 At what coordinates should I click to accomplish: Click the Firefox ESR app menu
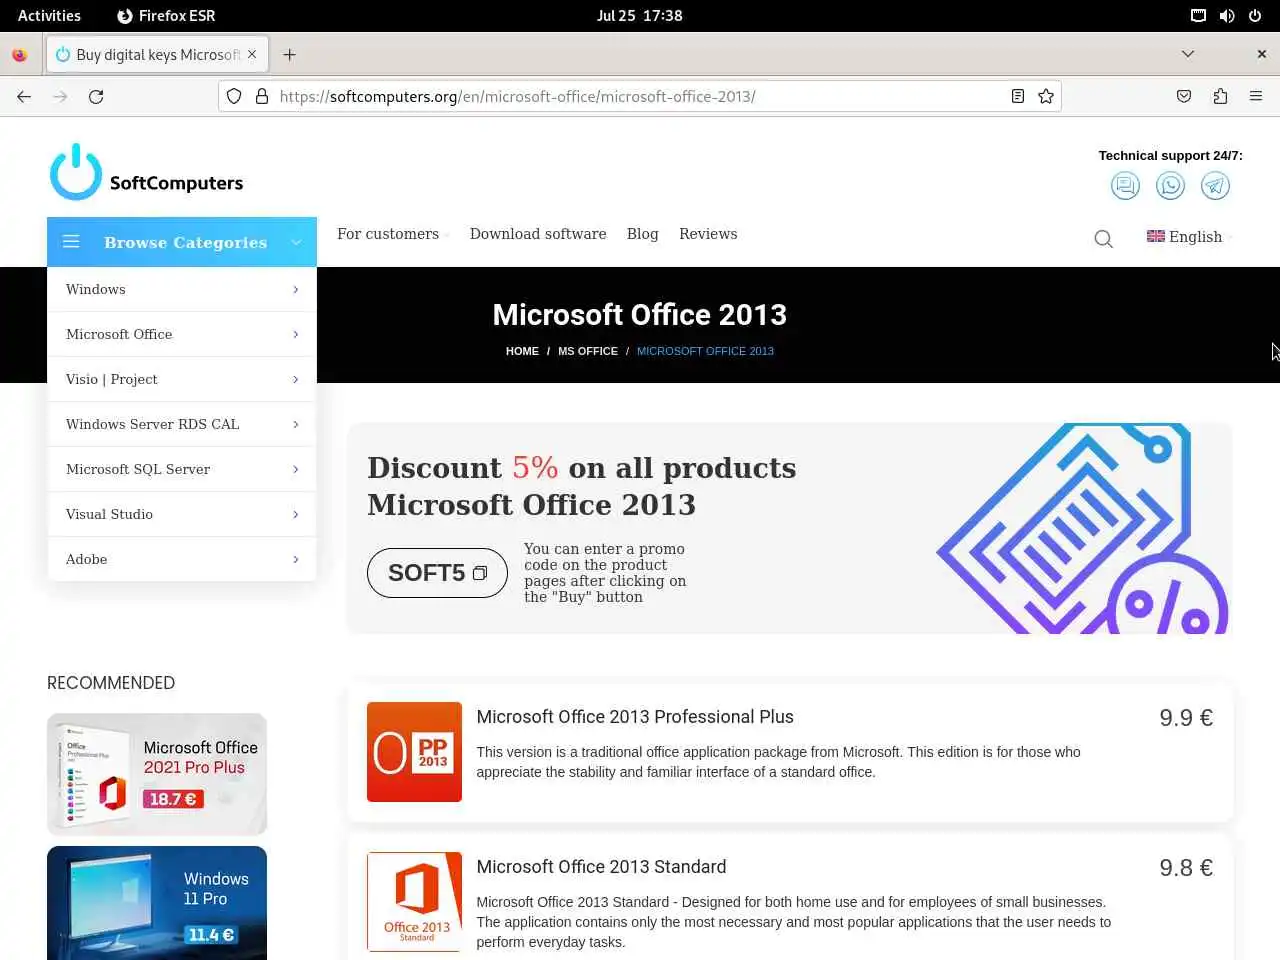pos(166,16)
